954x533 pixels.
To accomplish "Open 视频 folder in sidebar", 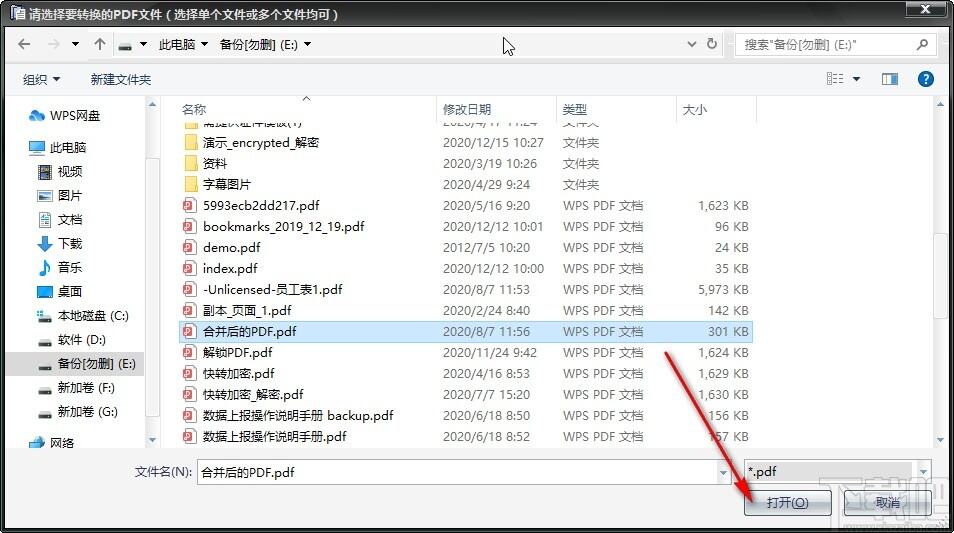I will [60, 172].
